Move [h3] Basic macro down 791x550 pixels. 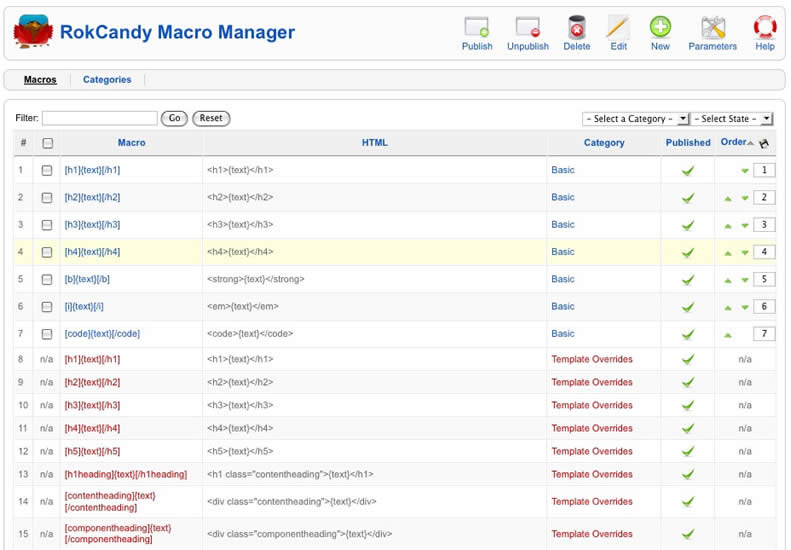(745, 226)
